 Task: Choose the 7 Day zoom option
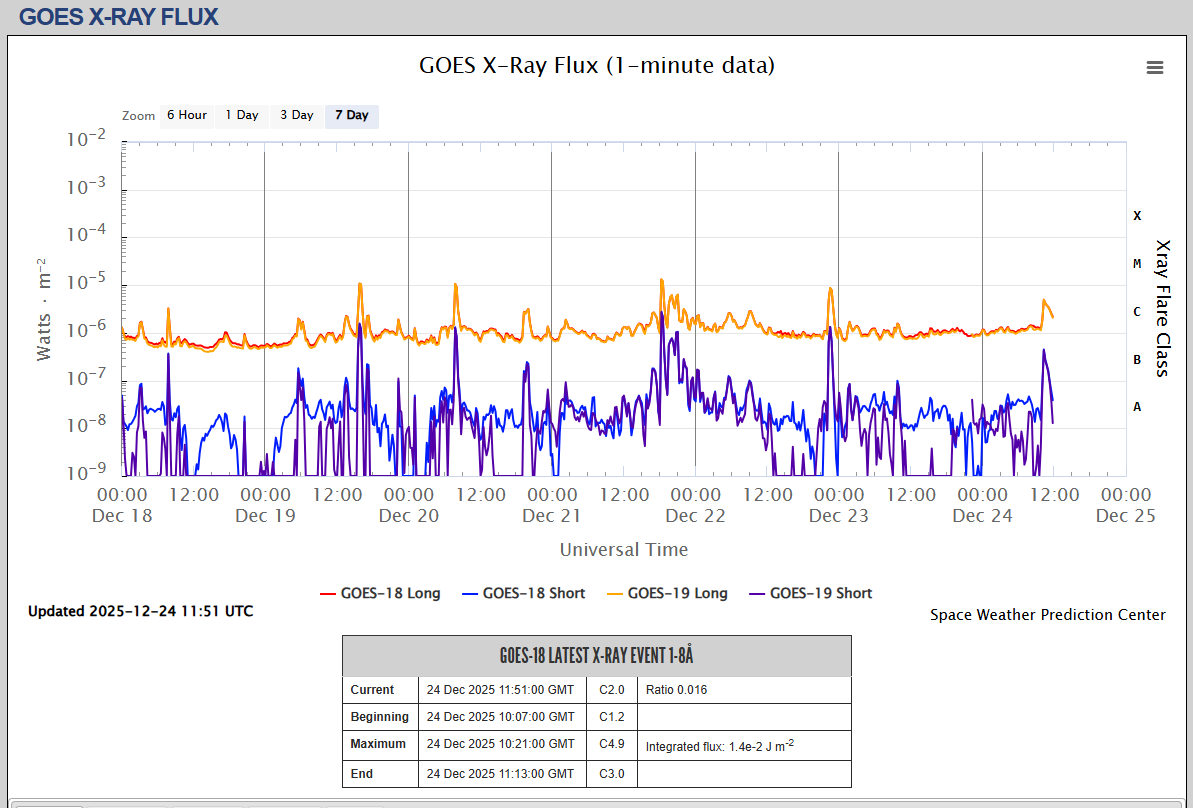[351, 116]
